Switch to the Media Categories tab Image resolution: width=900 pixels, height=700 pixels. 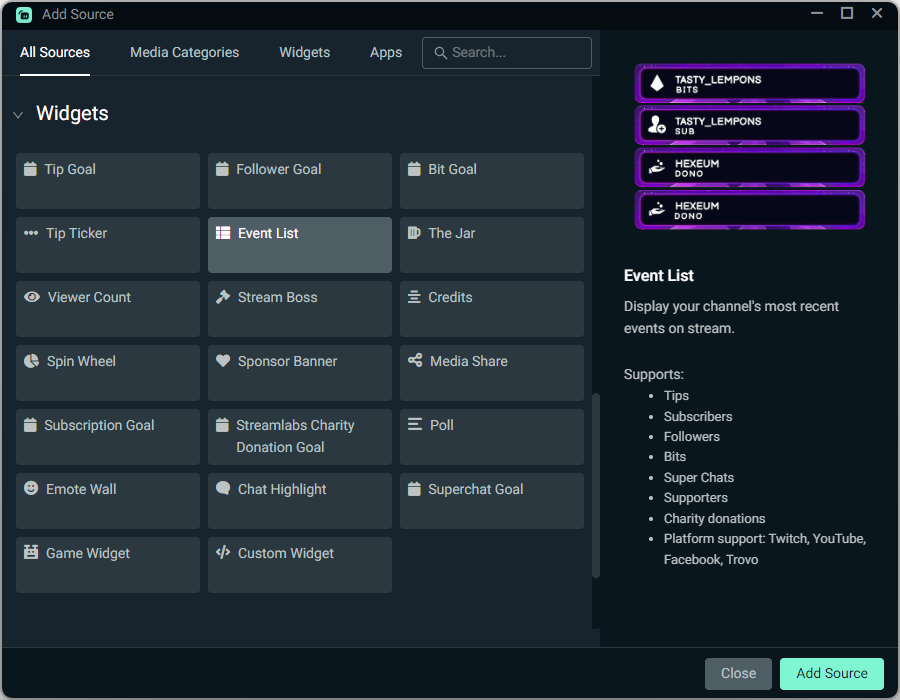coord(184,52)
